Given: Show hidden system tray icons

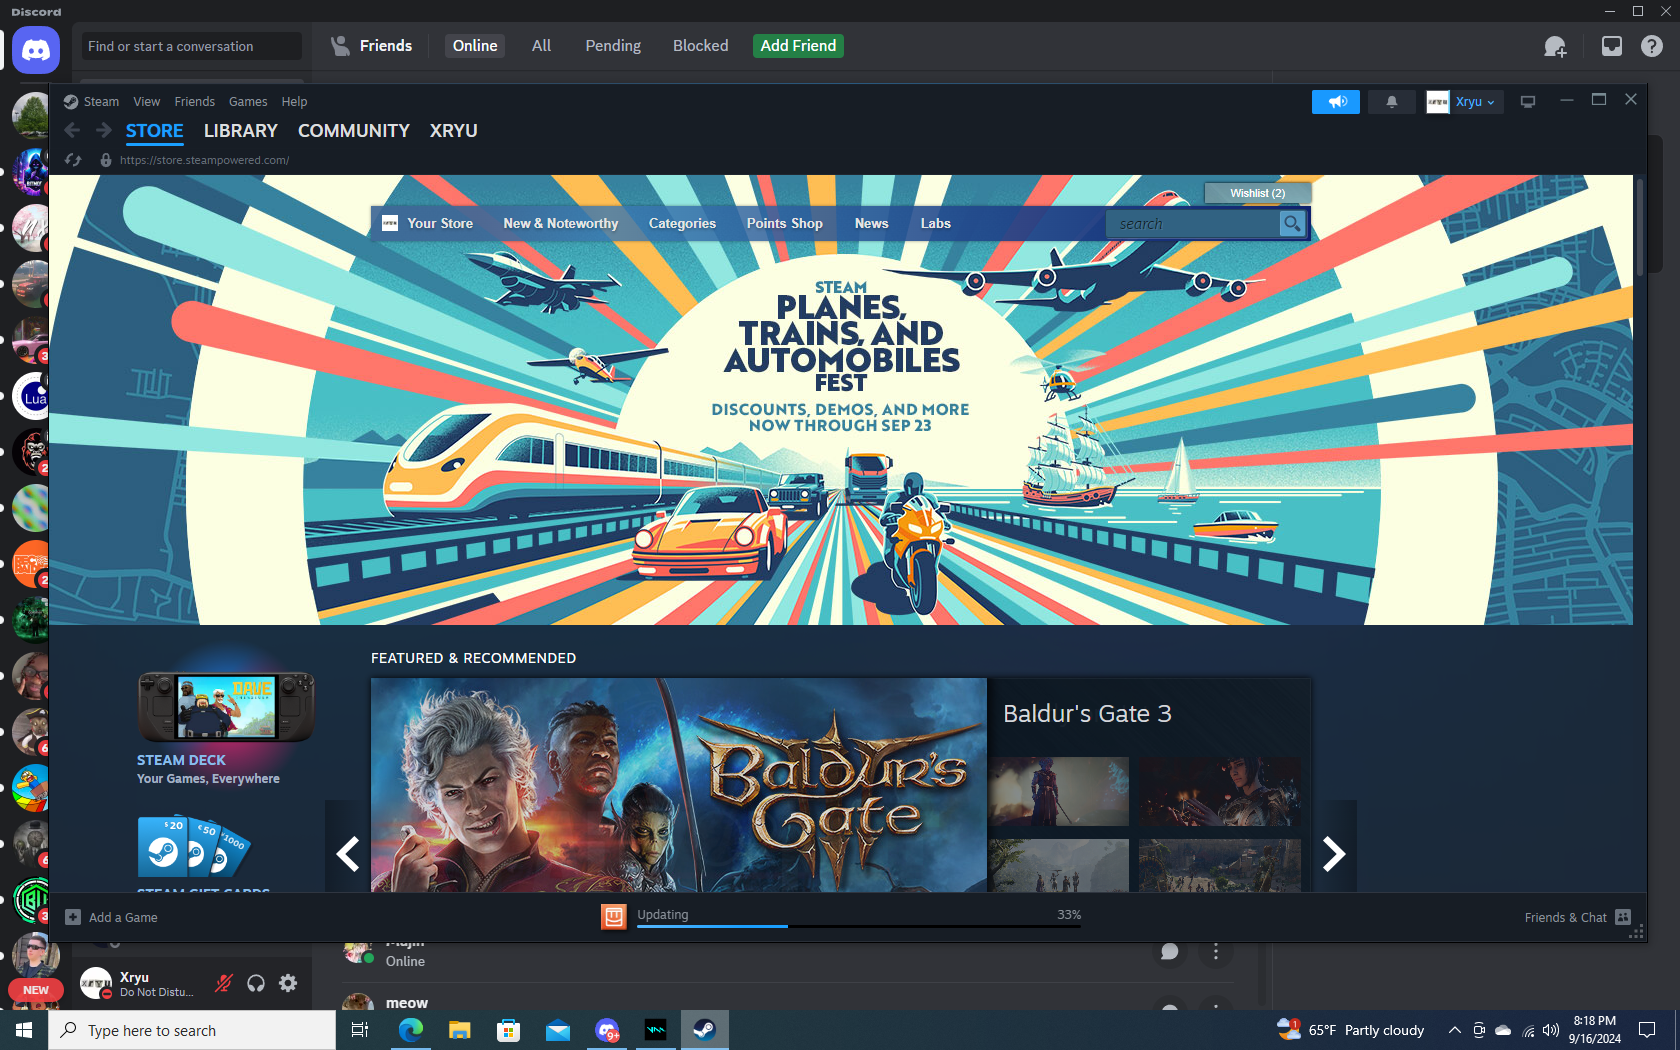Looking at the screenshot, I should 1455,1030.
